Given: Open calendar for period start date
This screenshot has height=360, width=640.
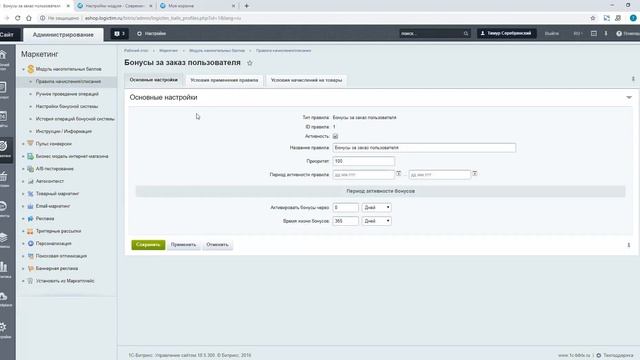Looking at the screenshot, I should (398, 174).
